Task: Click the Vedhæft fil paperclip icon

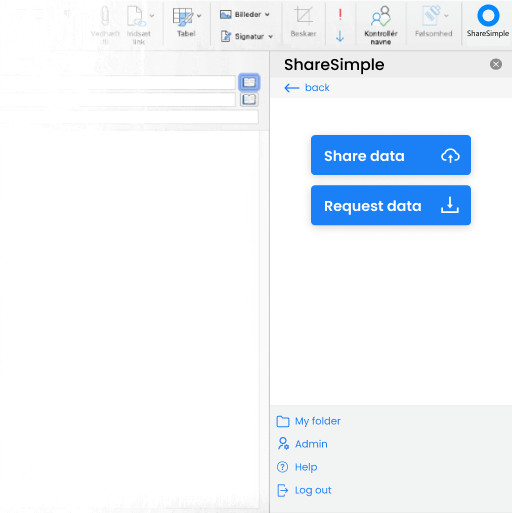Action: (105, 16)
